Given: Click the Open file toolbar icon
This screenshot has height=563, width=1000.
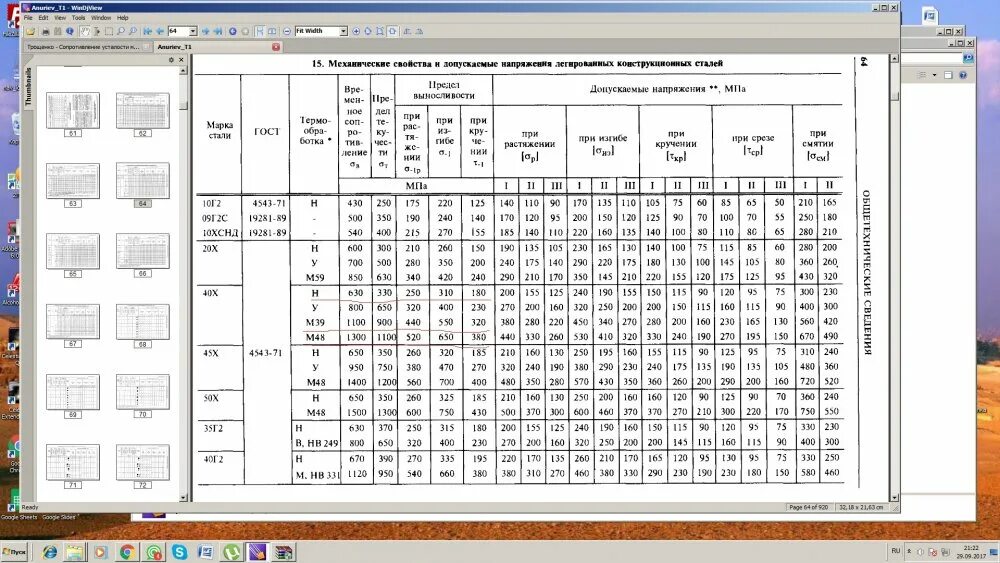Looking at the screenshot, I should [x=30, y=31].
